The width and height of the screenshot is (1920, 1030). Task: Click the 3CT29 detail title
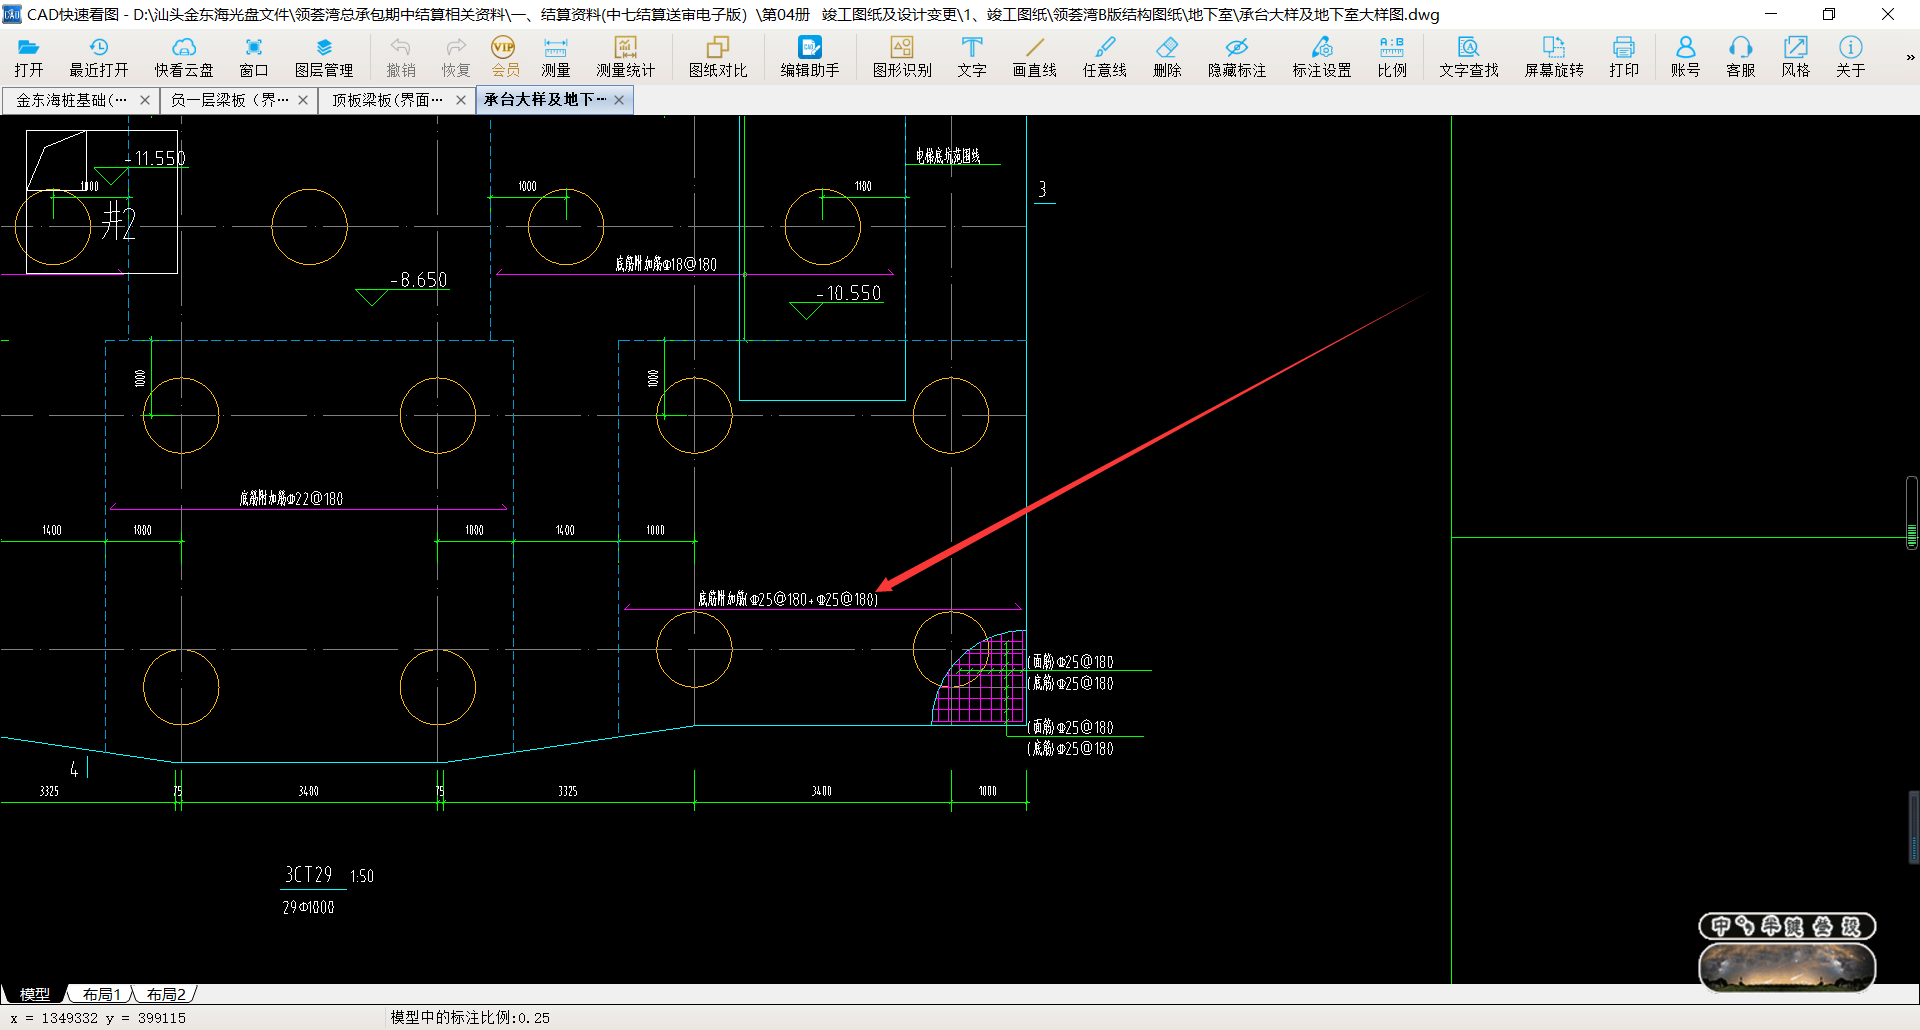point(308,875)
